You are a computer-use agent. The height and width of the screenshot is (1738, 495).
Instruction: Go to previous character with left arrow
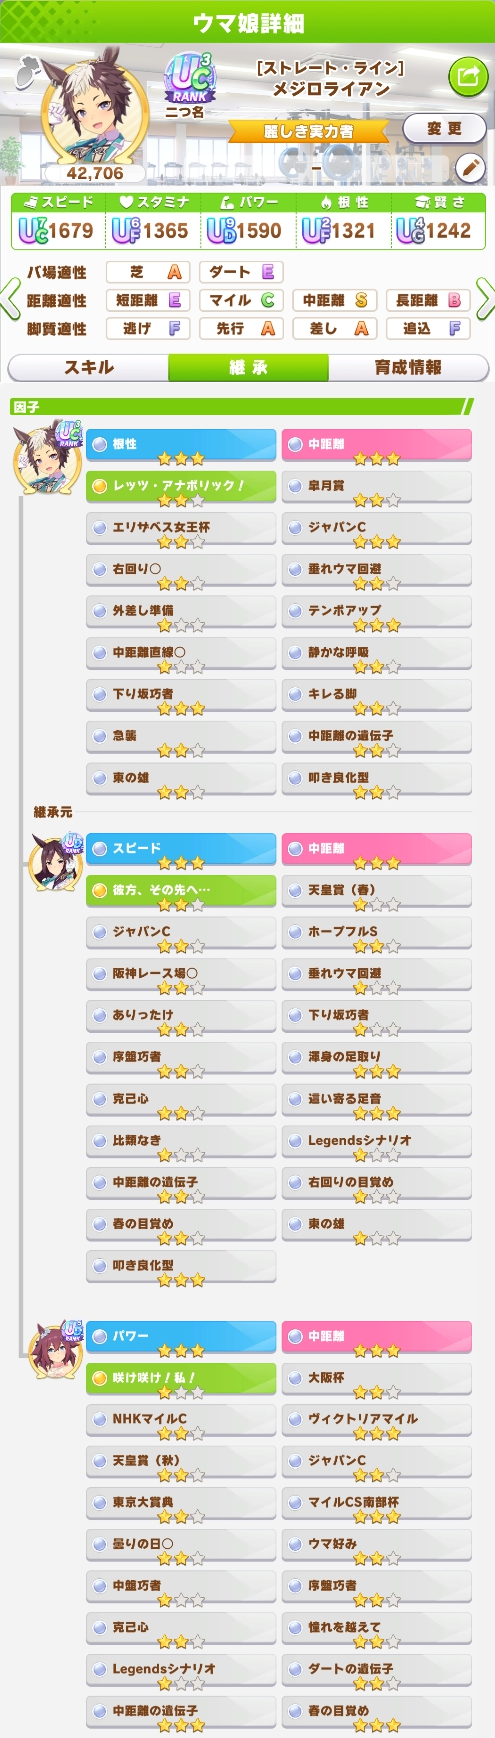(10, 299)
